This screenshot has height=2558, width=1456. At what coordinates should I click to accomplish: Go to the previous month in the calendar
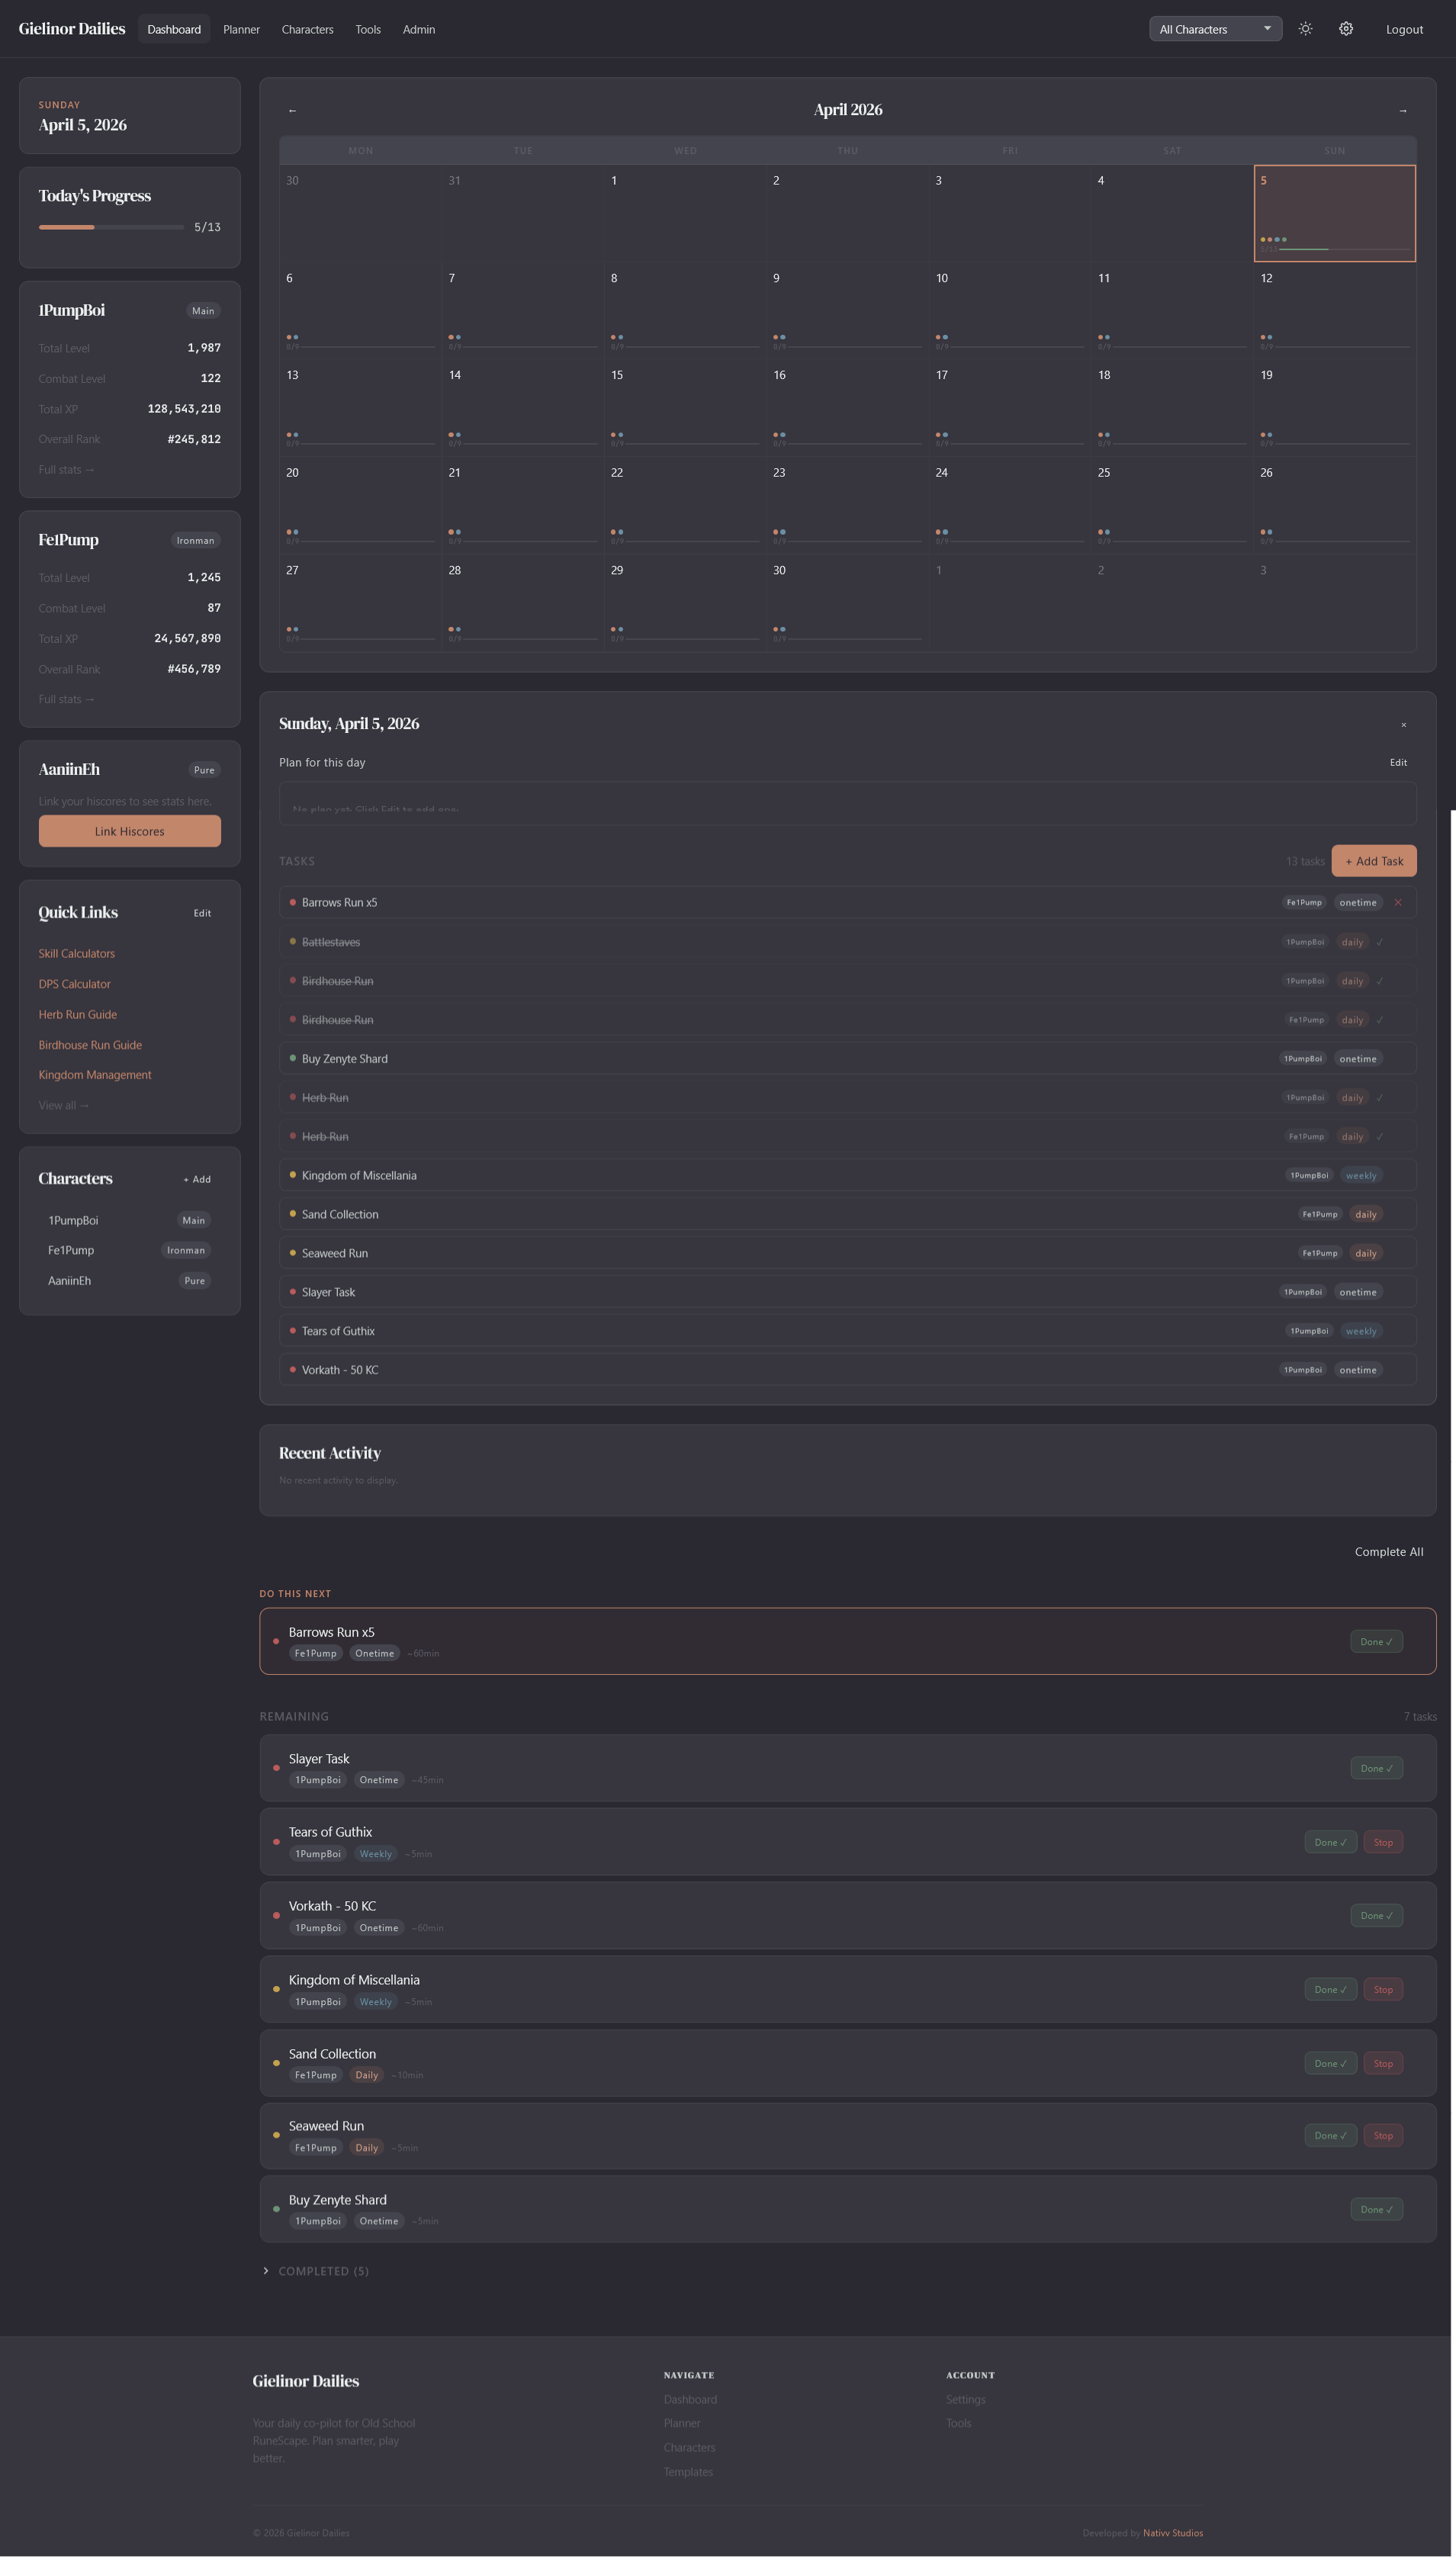(292, 110)
